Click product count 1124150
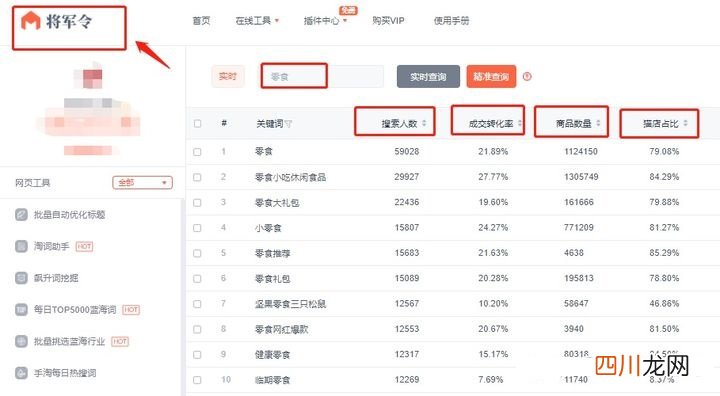Viewport: 720px width, 396px height. (x=581, y=151)
